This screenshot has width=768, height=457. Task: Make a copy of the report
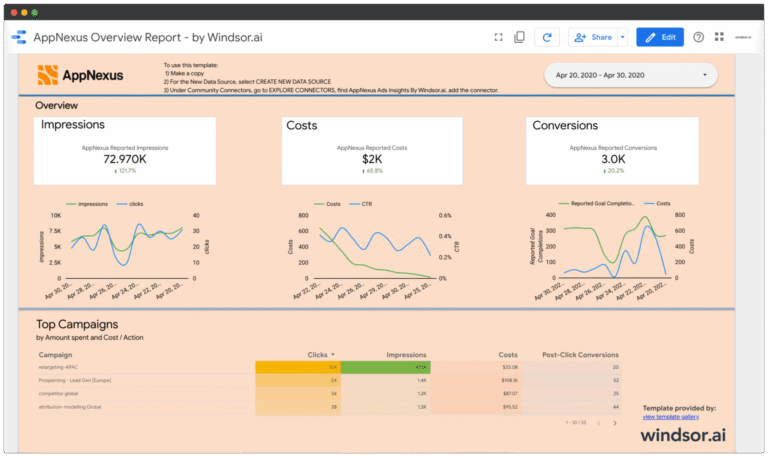(520, 37)
